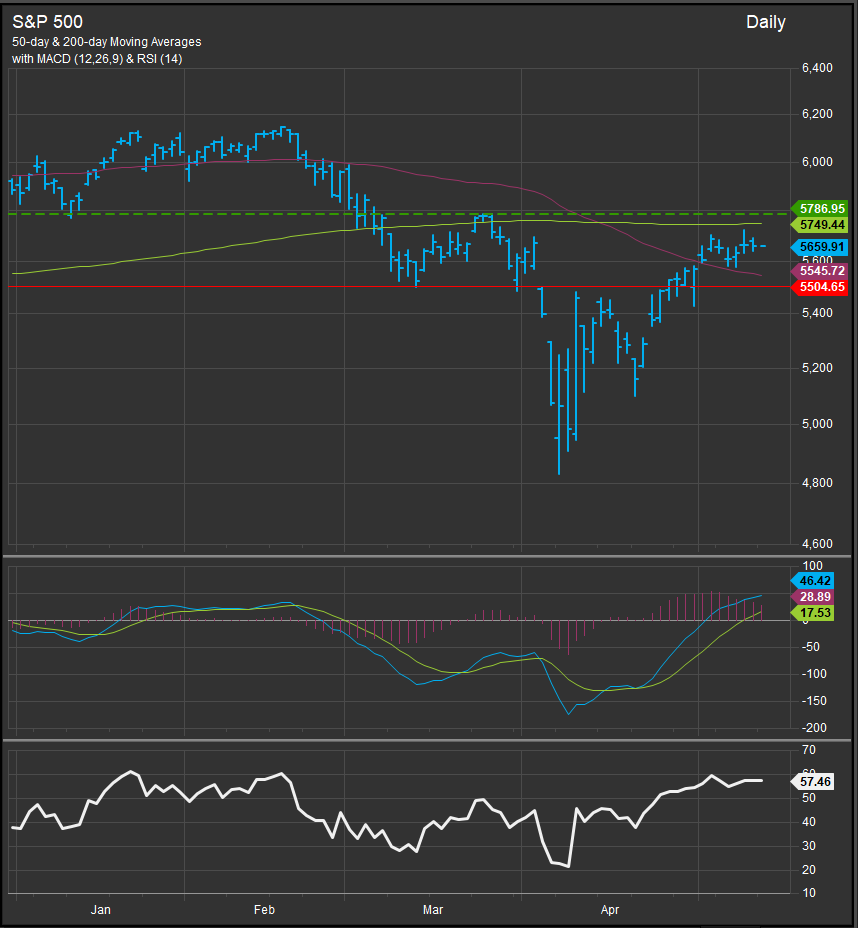Click the 10 RSI axis label
This screenshot has width=858, height=928.
pyautogui.click(x=809, y=892)
